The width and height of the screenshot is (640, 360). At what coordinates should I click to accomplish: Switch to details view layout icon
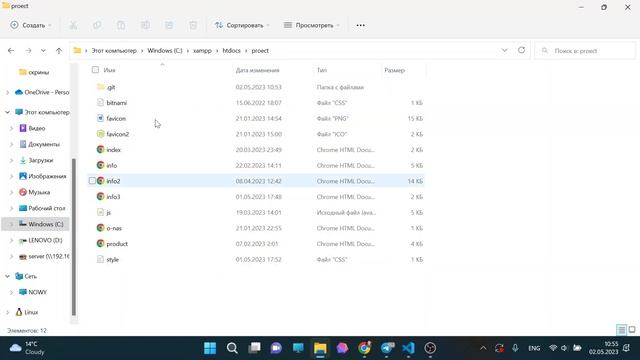[x=621, y=330]
